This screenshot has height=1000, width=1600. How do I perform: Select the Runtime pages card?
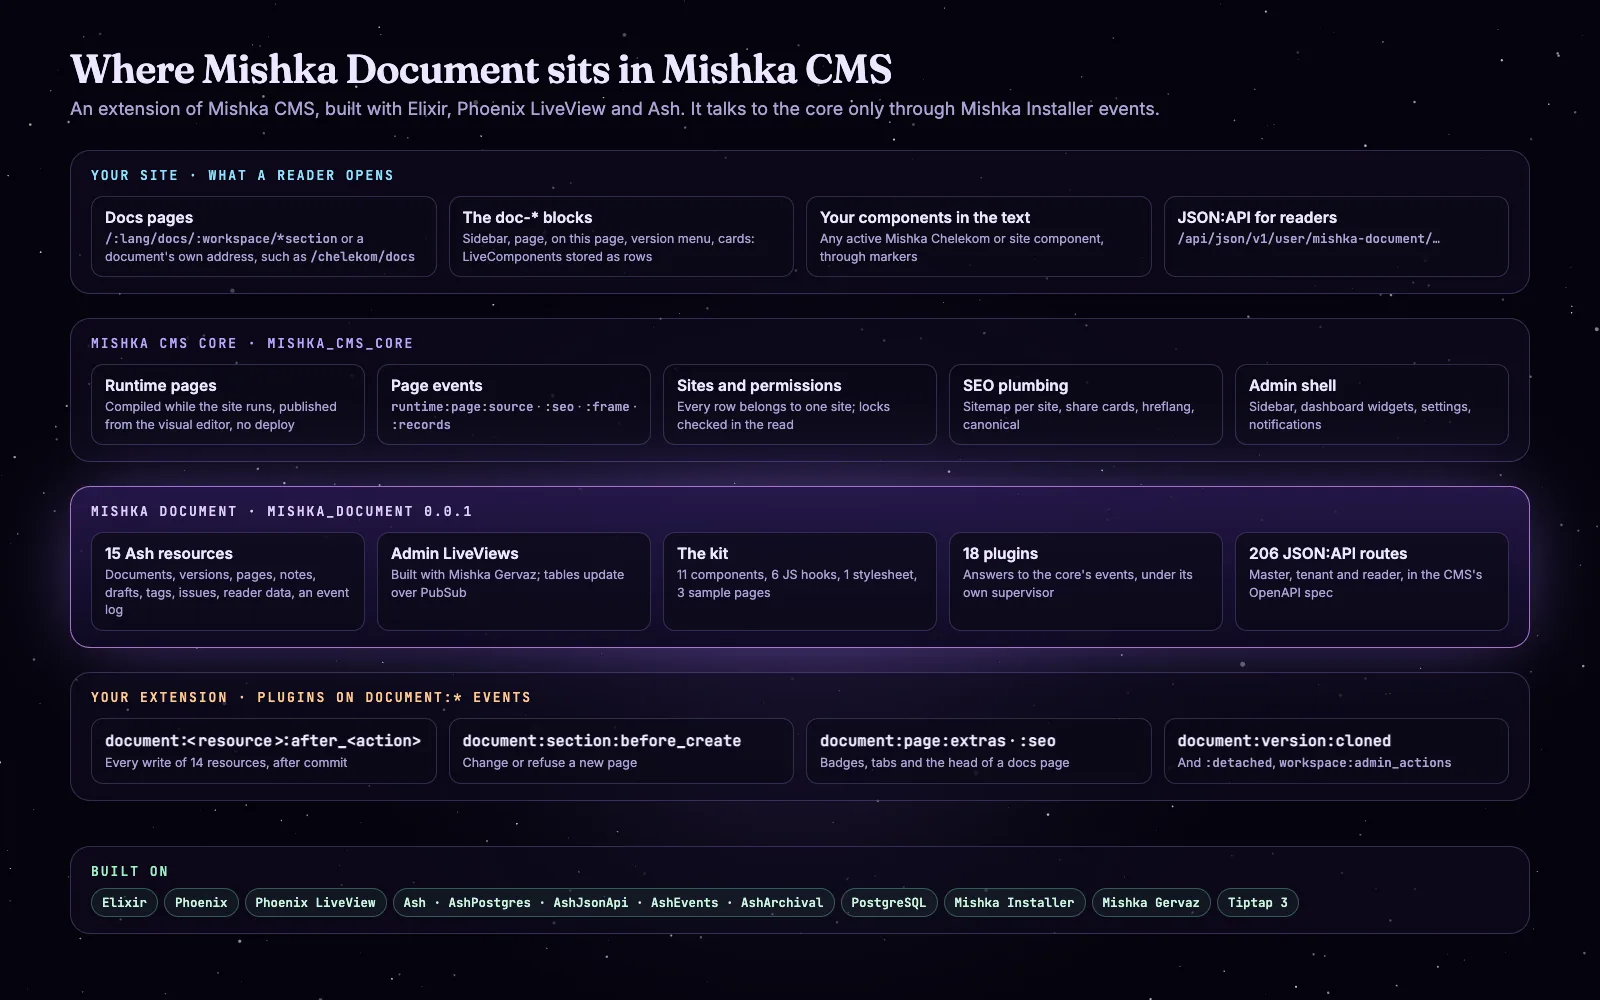tap(228, 405)
